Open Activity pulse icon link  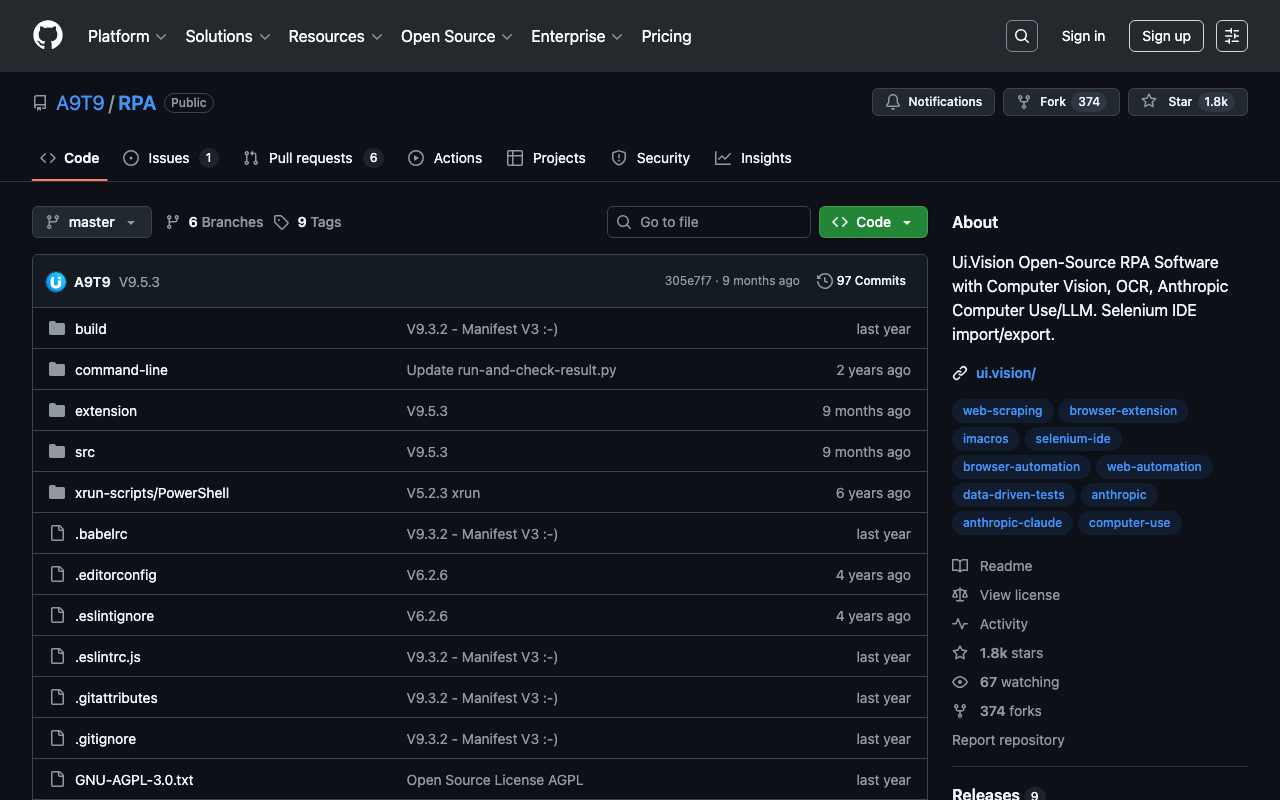coord(960,624)
